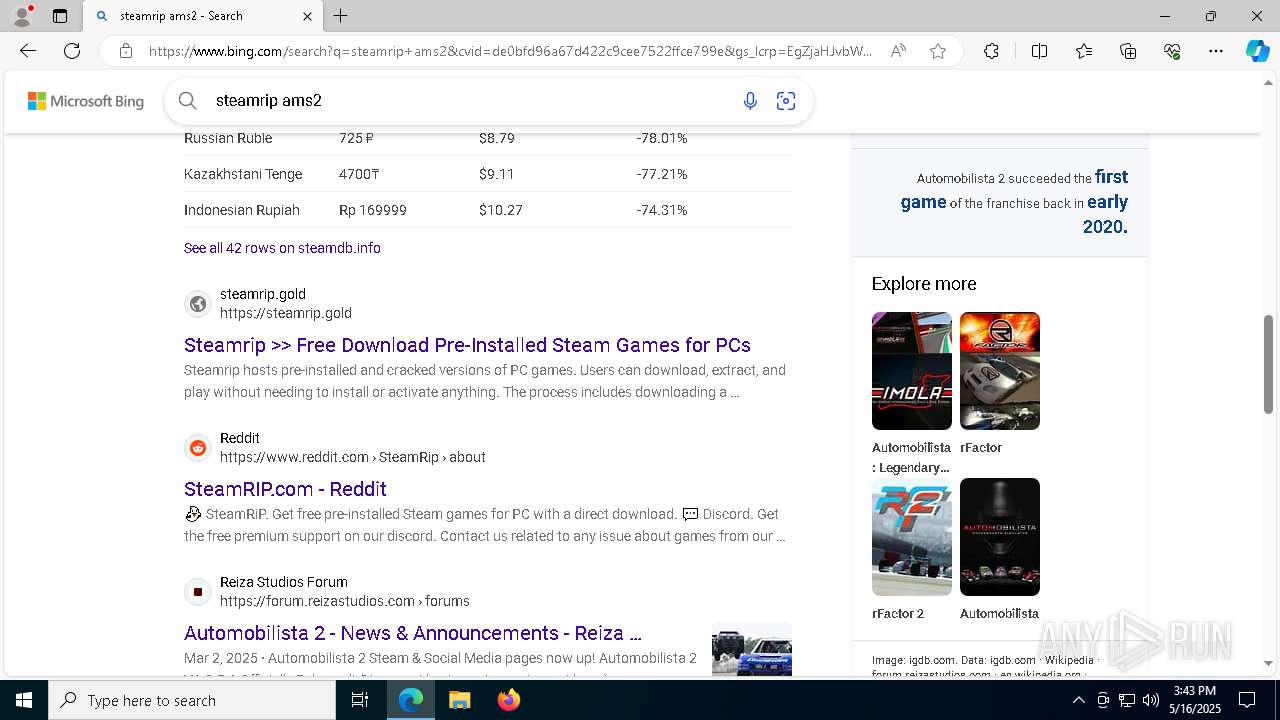Open Tab actions menu
The height and width of the screenshot is (720, 1280).
(x=60, y=16)
